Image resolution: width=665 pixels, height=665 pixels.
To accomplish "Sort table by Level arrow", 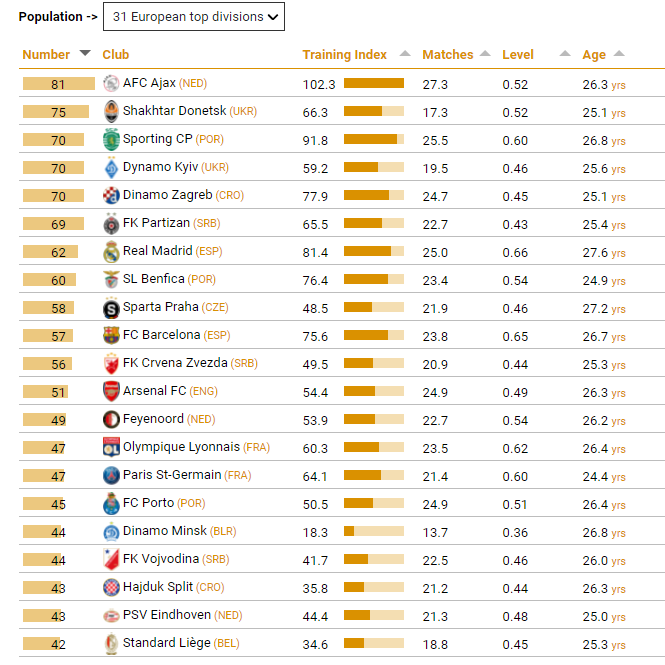I will tap(565, 54).
